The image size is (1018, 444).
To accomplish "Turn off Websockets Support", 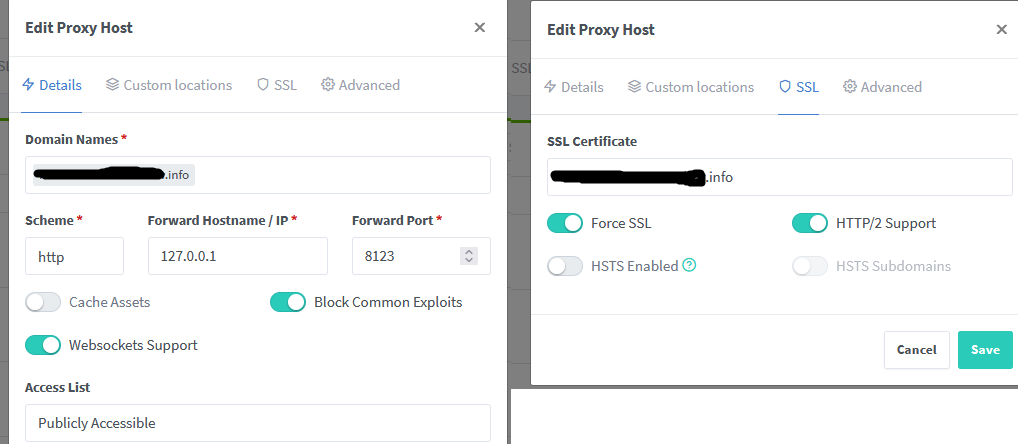I will (43, 345).
